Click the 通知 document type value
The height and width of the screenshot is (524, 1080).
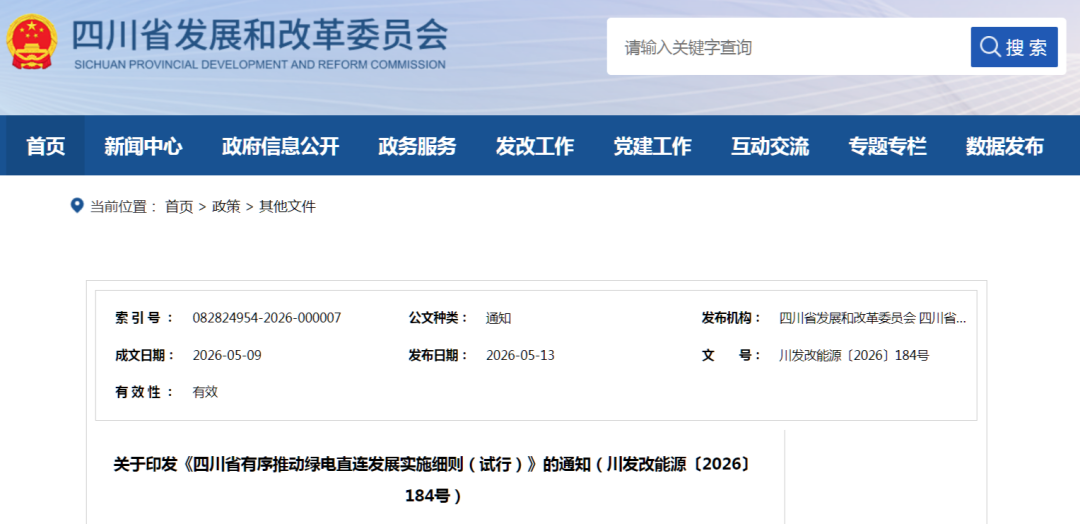499,318
